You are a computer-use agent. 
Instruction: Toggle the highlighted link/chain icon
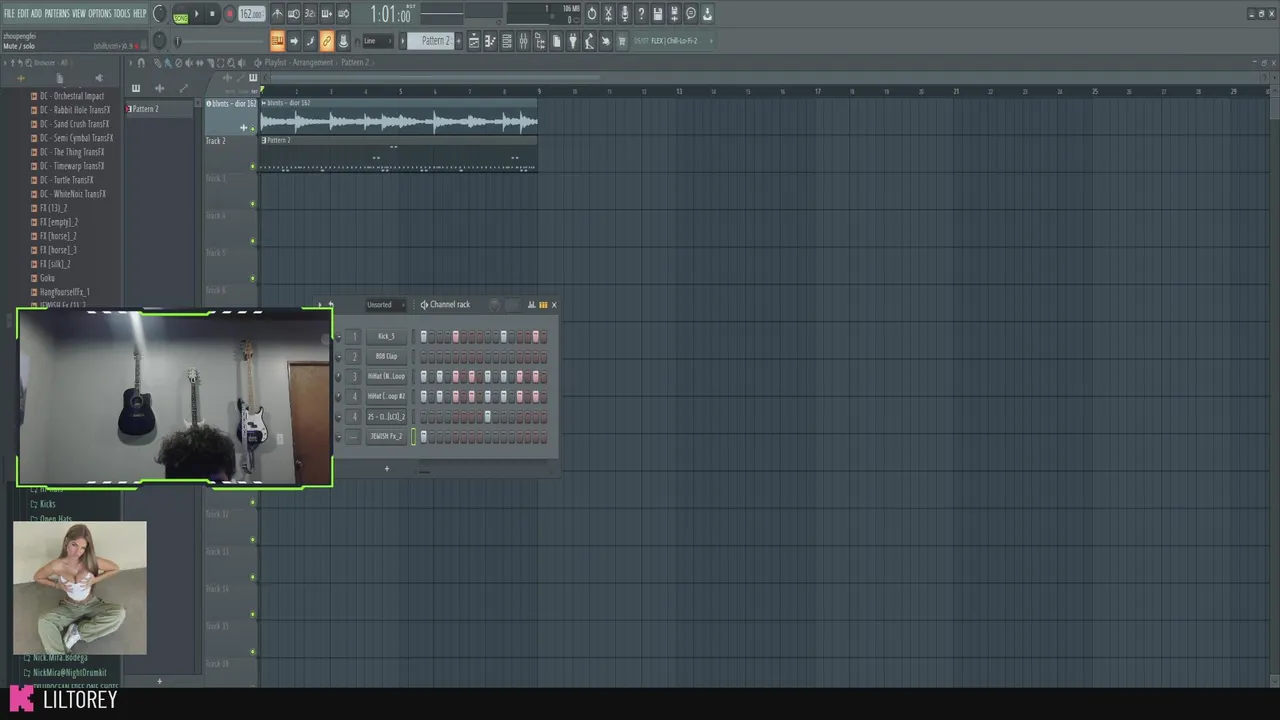point(327,41)
